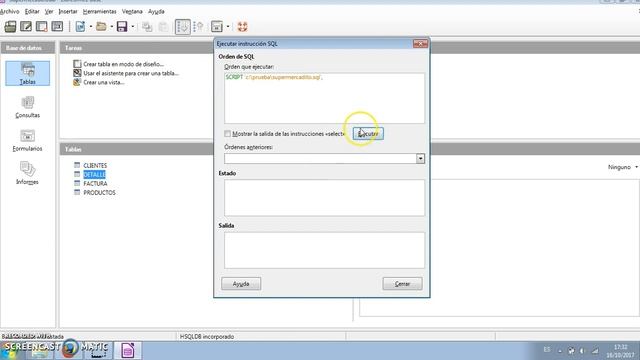Click 'HSQLDB incorporado' in the status bar

point(207,337)
